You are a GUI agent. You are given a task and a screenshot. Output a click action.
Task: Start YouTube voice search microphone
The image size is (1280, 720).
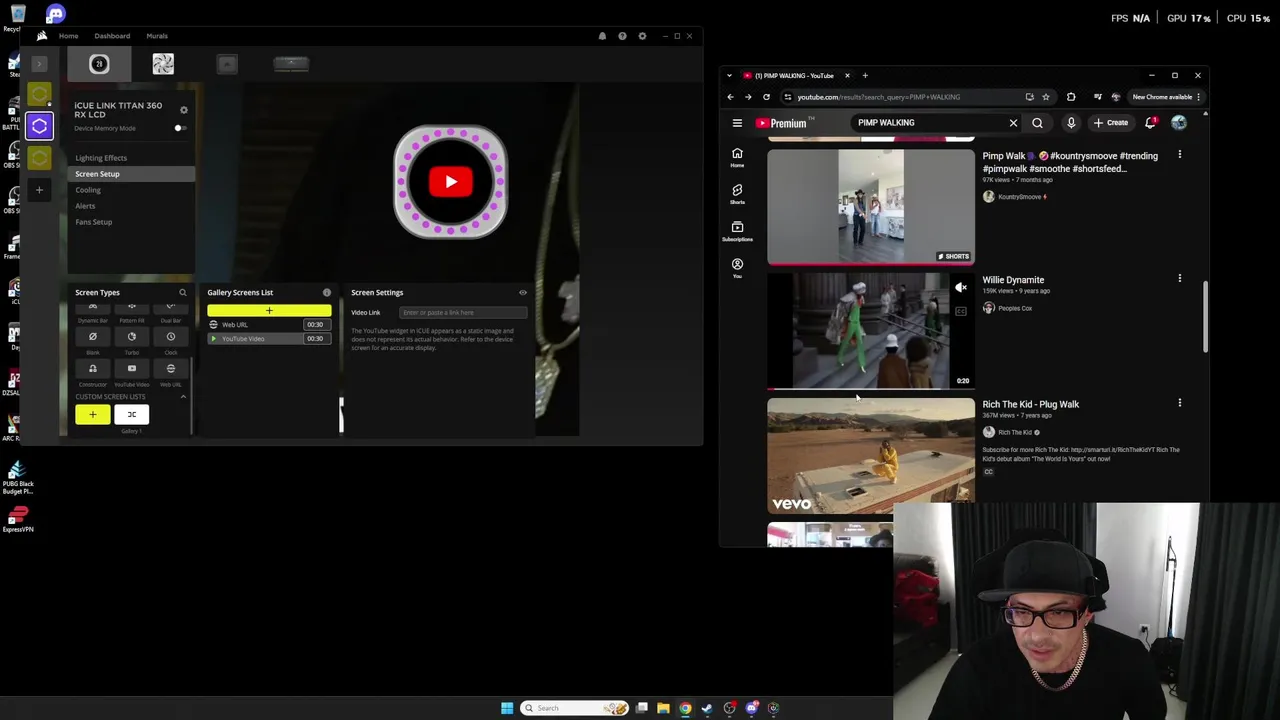[1071, 123]
